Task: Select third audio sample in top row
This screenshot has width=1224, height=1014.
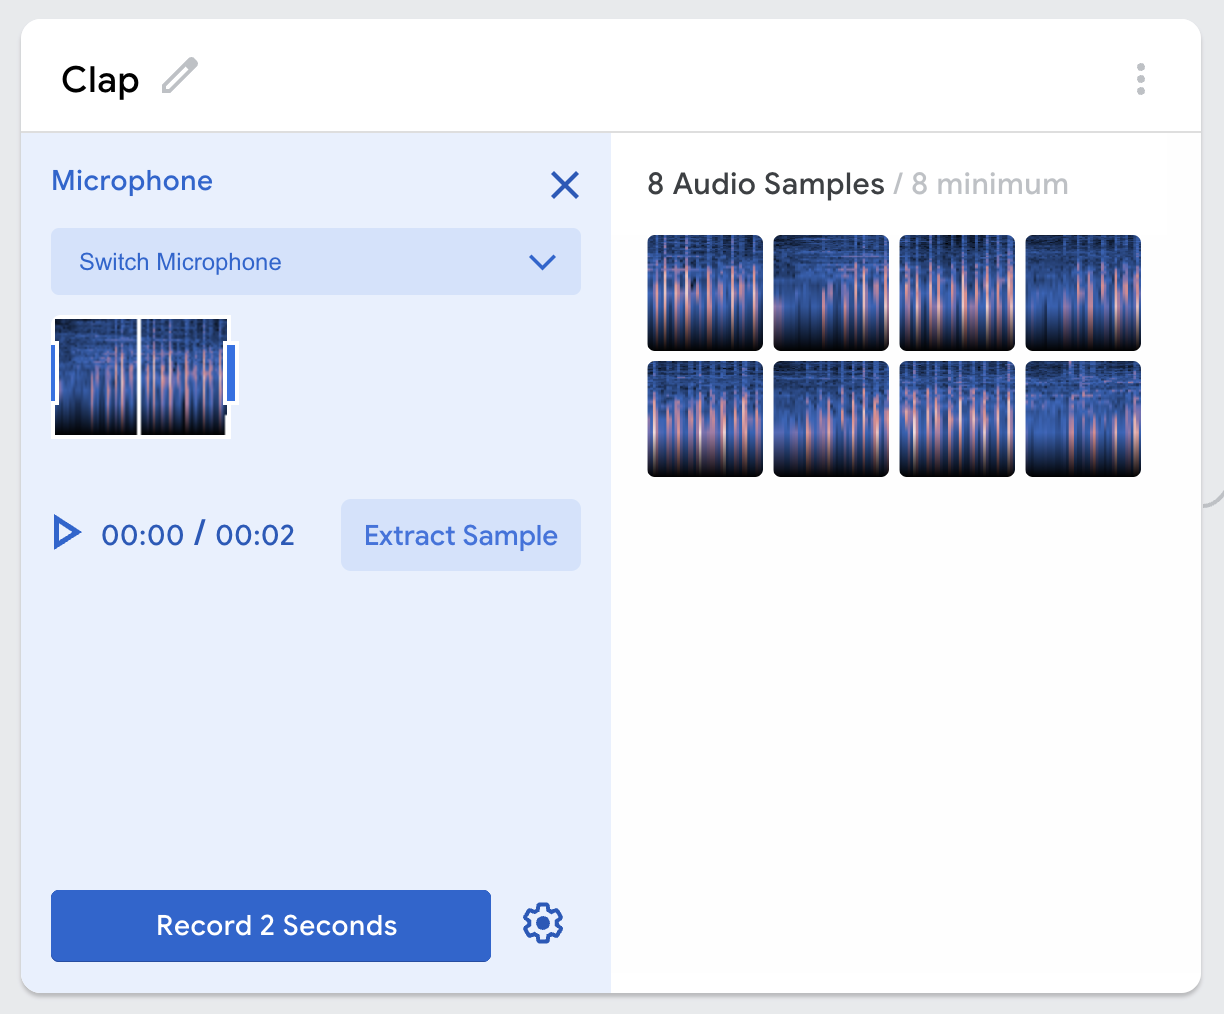Action: point(957,292)
